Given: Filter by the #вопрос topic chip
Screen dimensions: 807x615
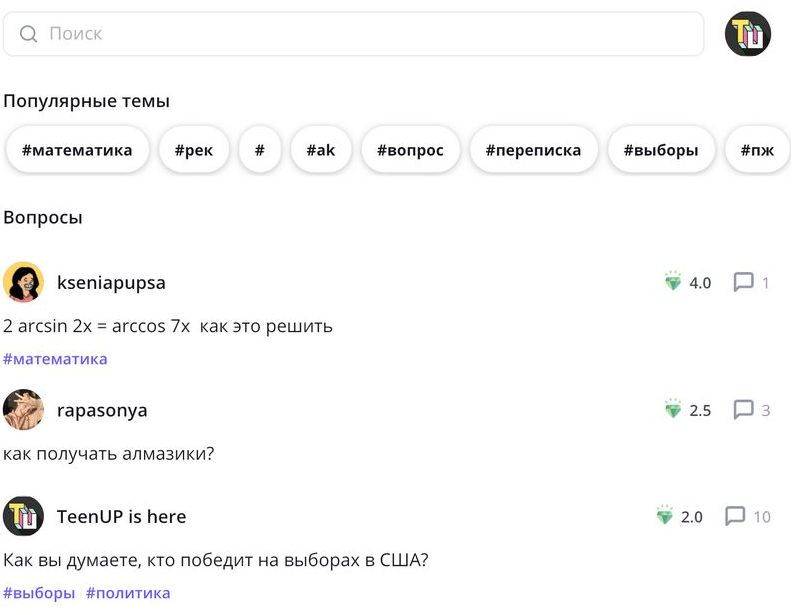Looking at the screenshot, I should pyautogui.click(x=410, y=150).
